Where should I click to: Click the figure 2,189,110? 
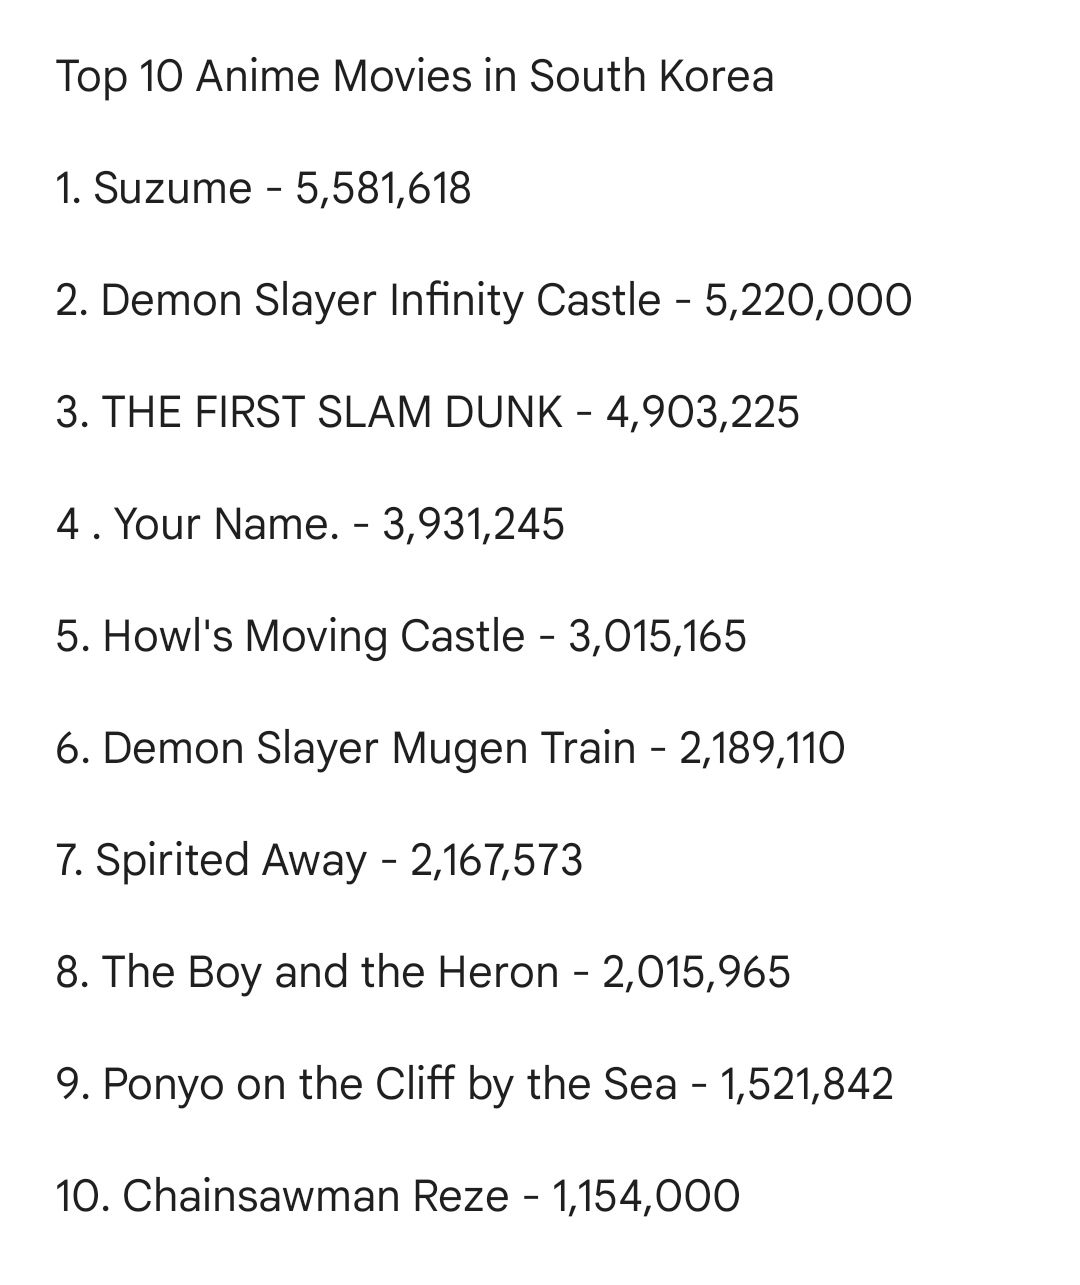pyautogui.click(x=763, y=749)
